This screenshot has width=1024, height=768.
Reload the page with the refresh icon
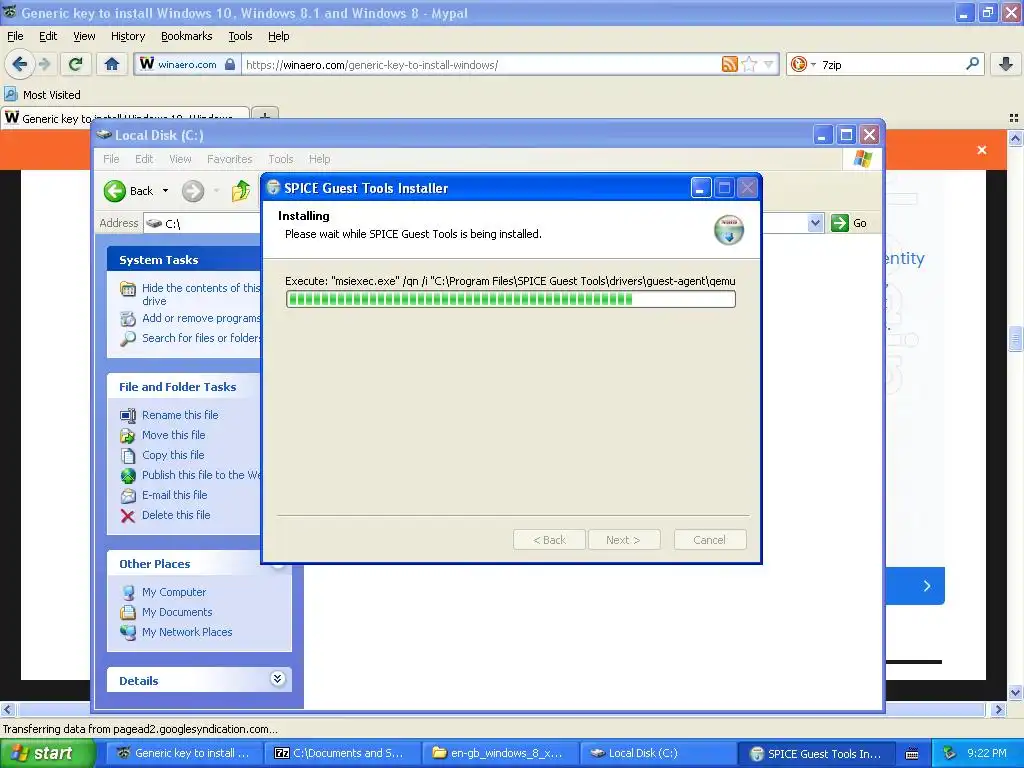point(76,64)
